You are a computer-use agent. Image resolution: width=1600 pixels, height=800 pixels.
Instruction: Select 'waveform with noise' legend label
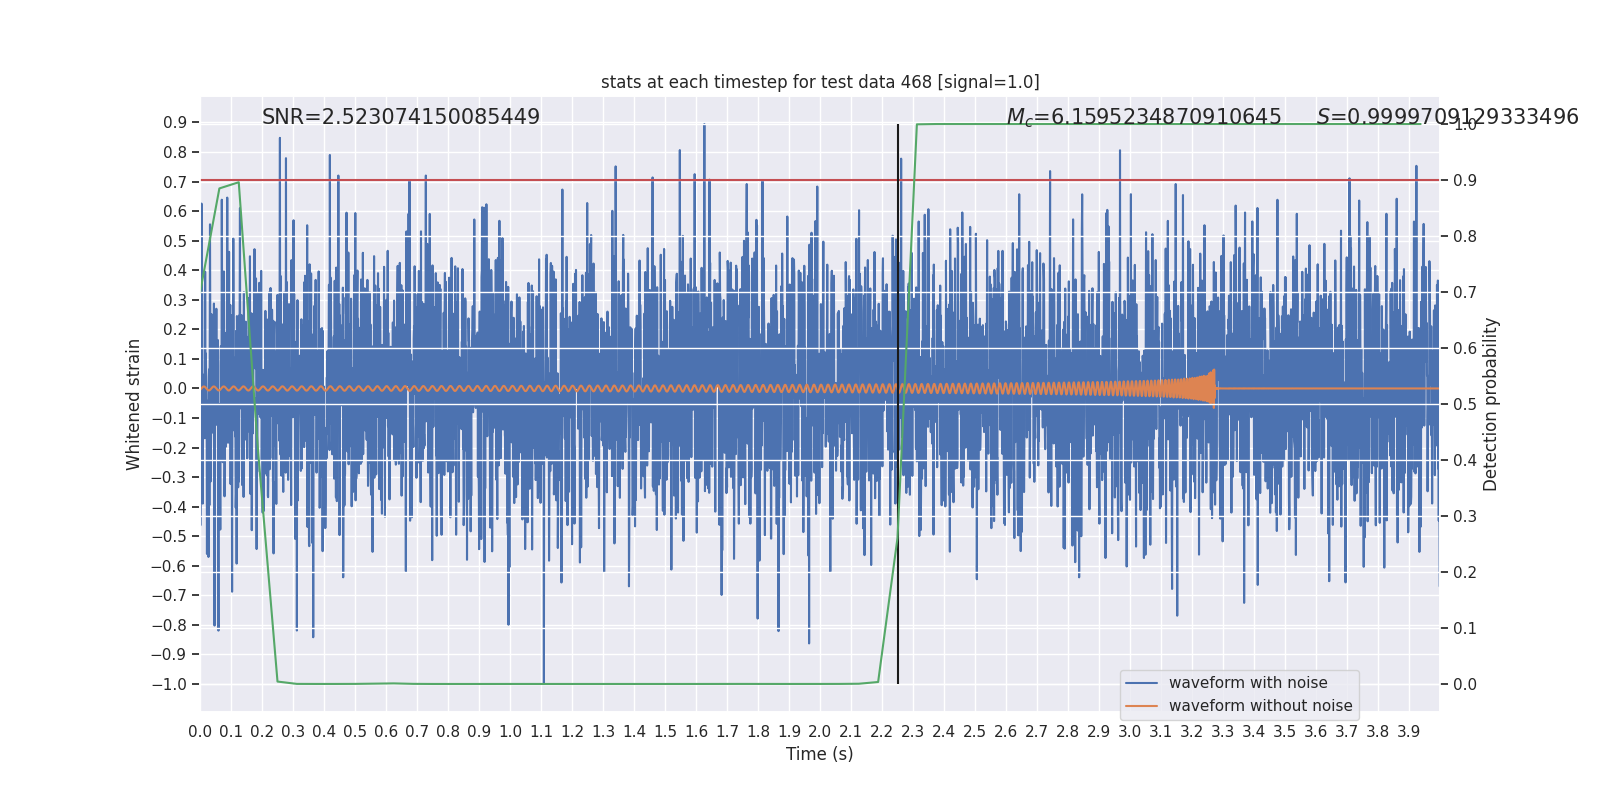[x=1248, y=683]
